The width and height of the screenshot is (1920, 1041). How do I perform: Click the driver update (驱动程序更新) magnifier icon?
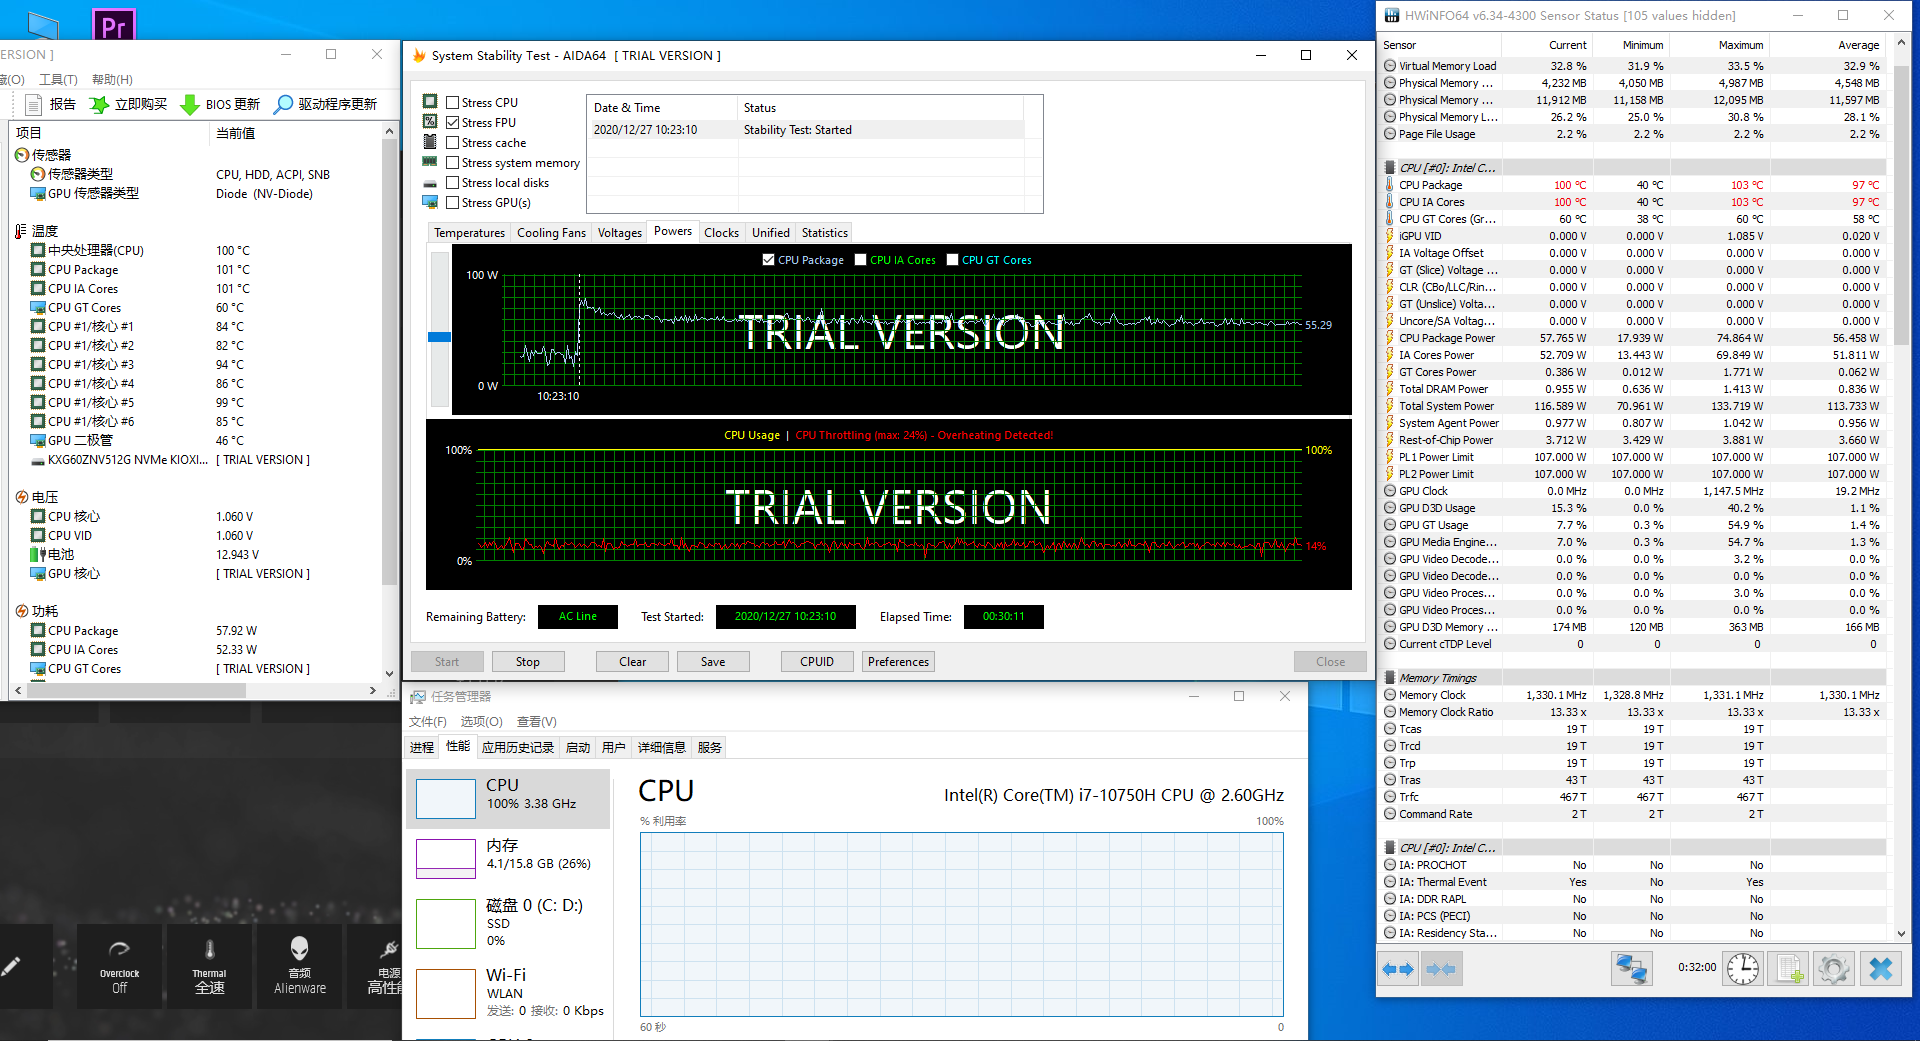(284, 104)
